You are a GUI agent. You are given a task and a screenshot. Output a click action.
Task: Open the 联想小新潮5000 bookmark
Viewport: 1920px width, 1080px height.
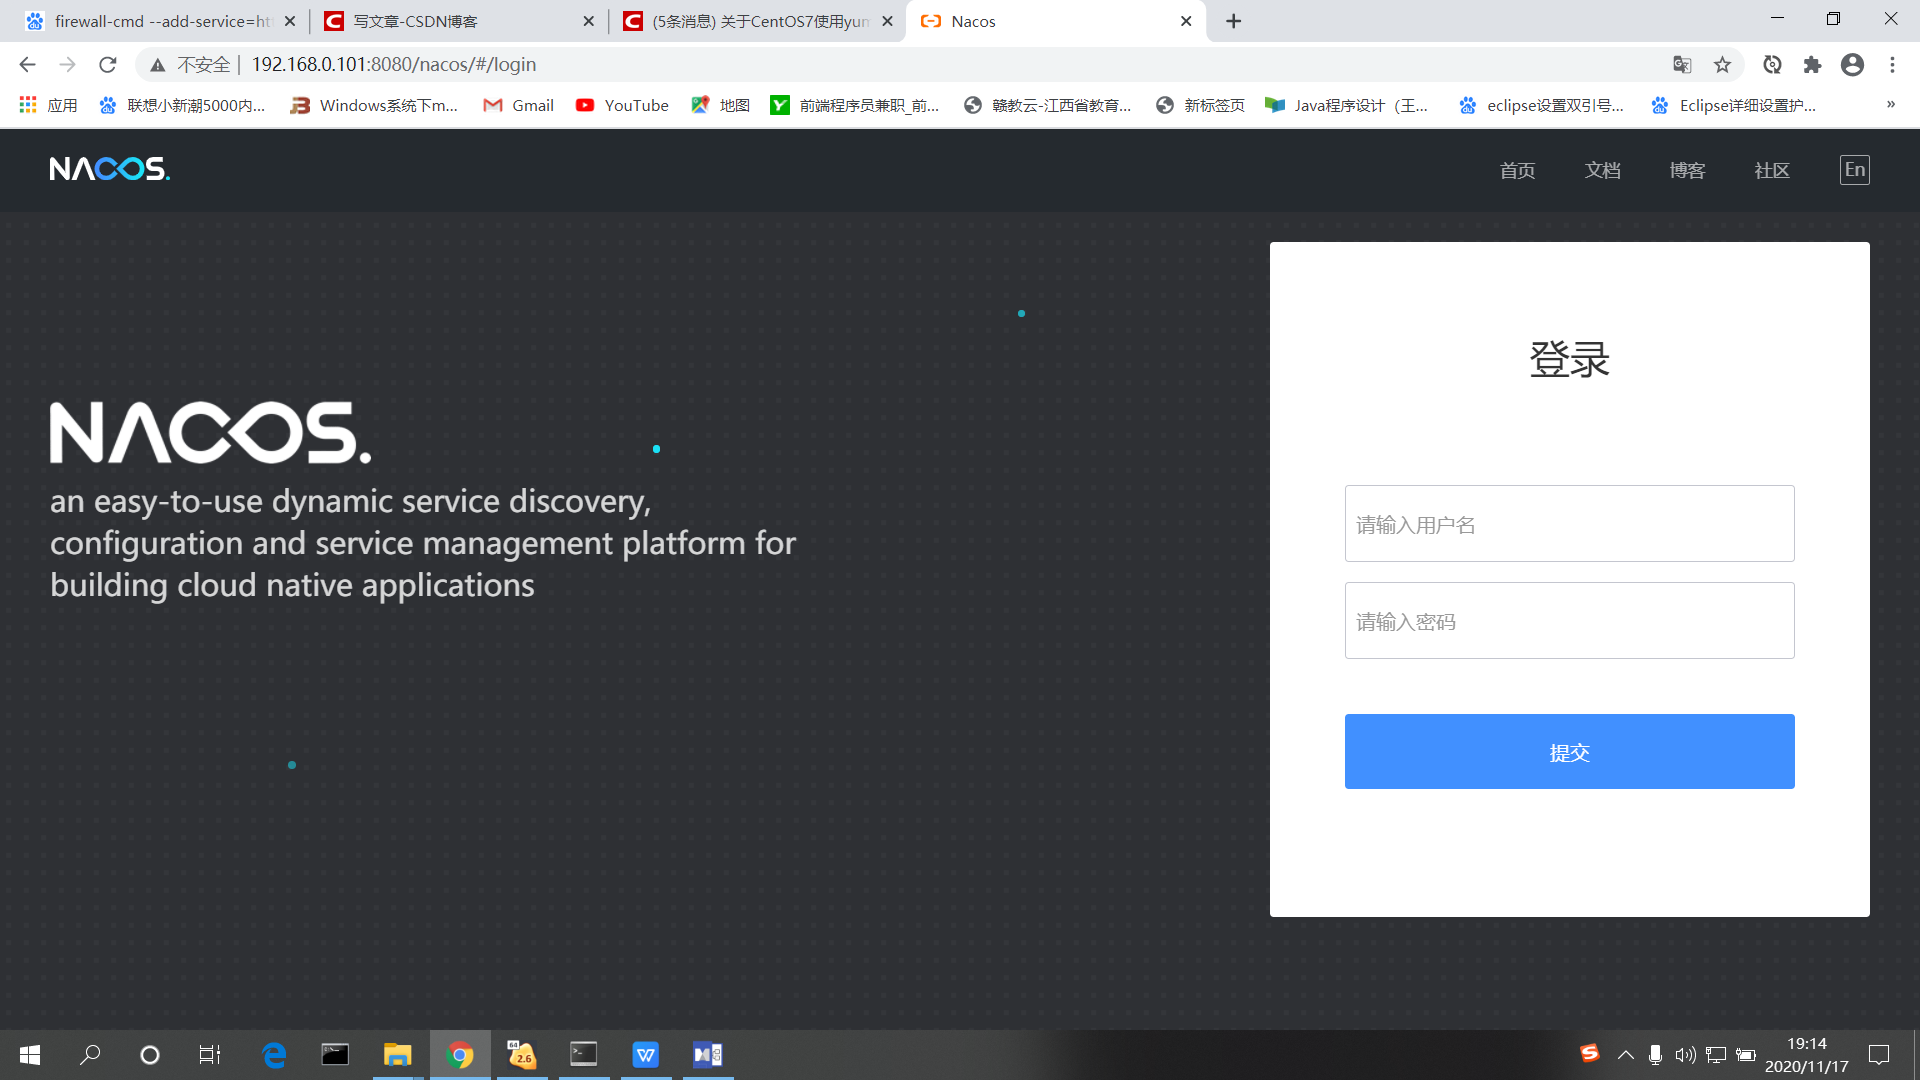click(x=182, y=105)
